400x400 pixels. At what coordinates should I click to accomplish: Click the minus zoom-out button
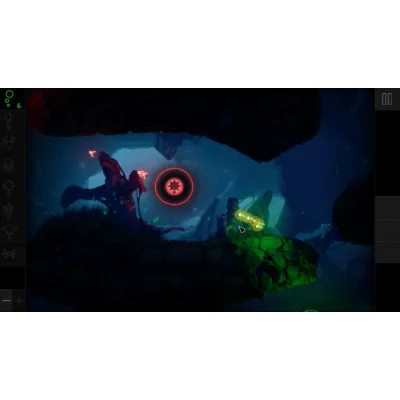point(7,300)
